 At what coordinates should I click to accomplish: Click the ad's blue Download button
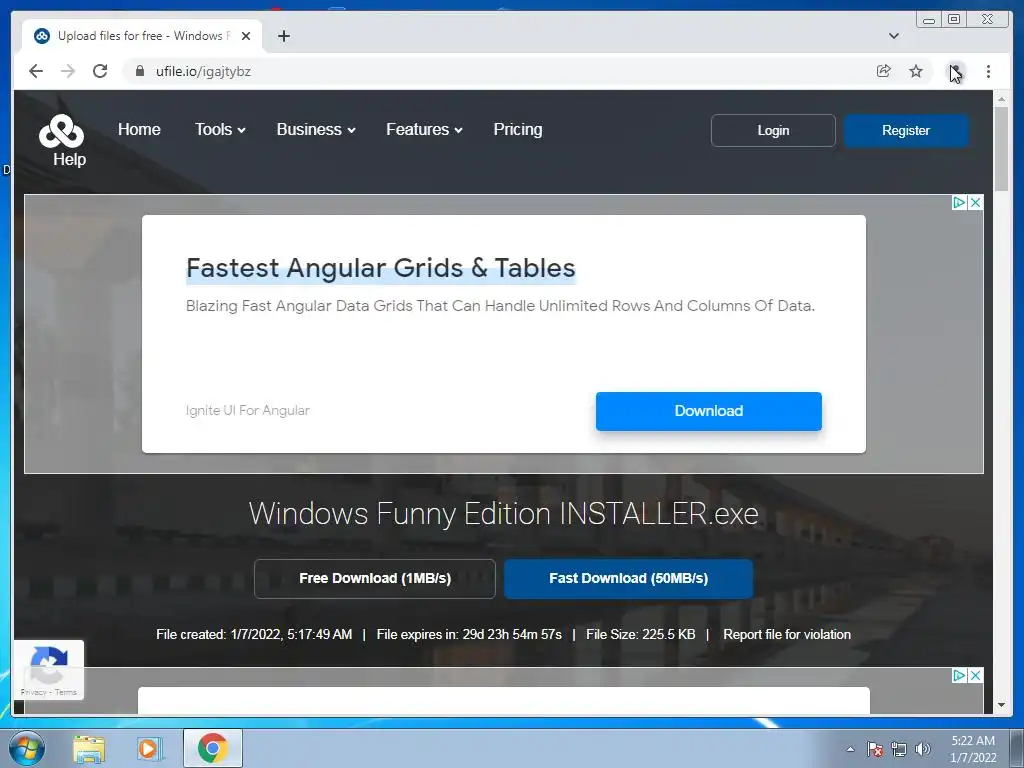(709, 411)
